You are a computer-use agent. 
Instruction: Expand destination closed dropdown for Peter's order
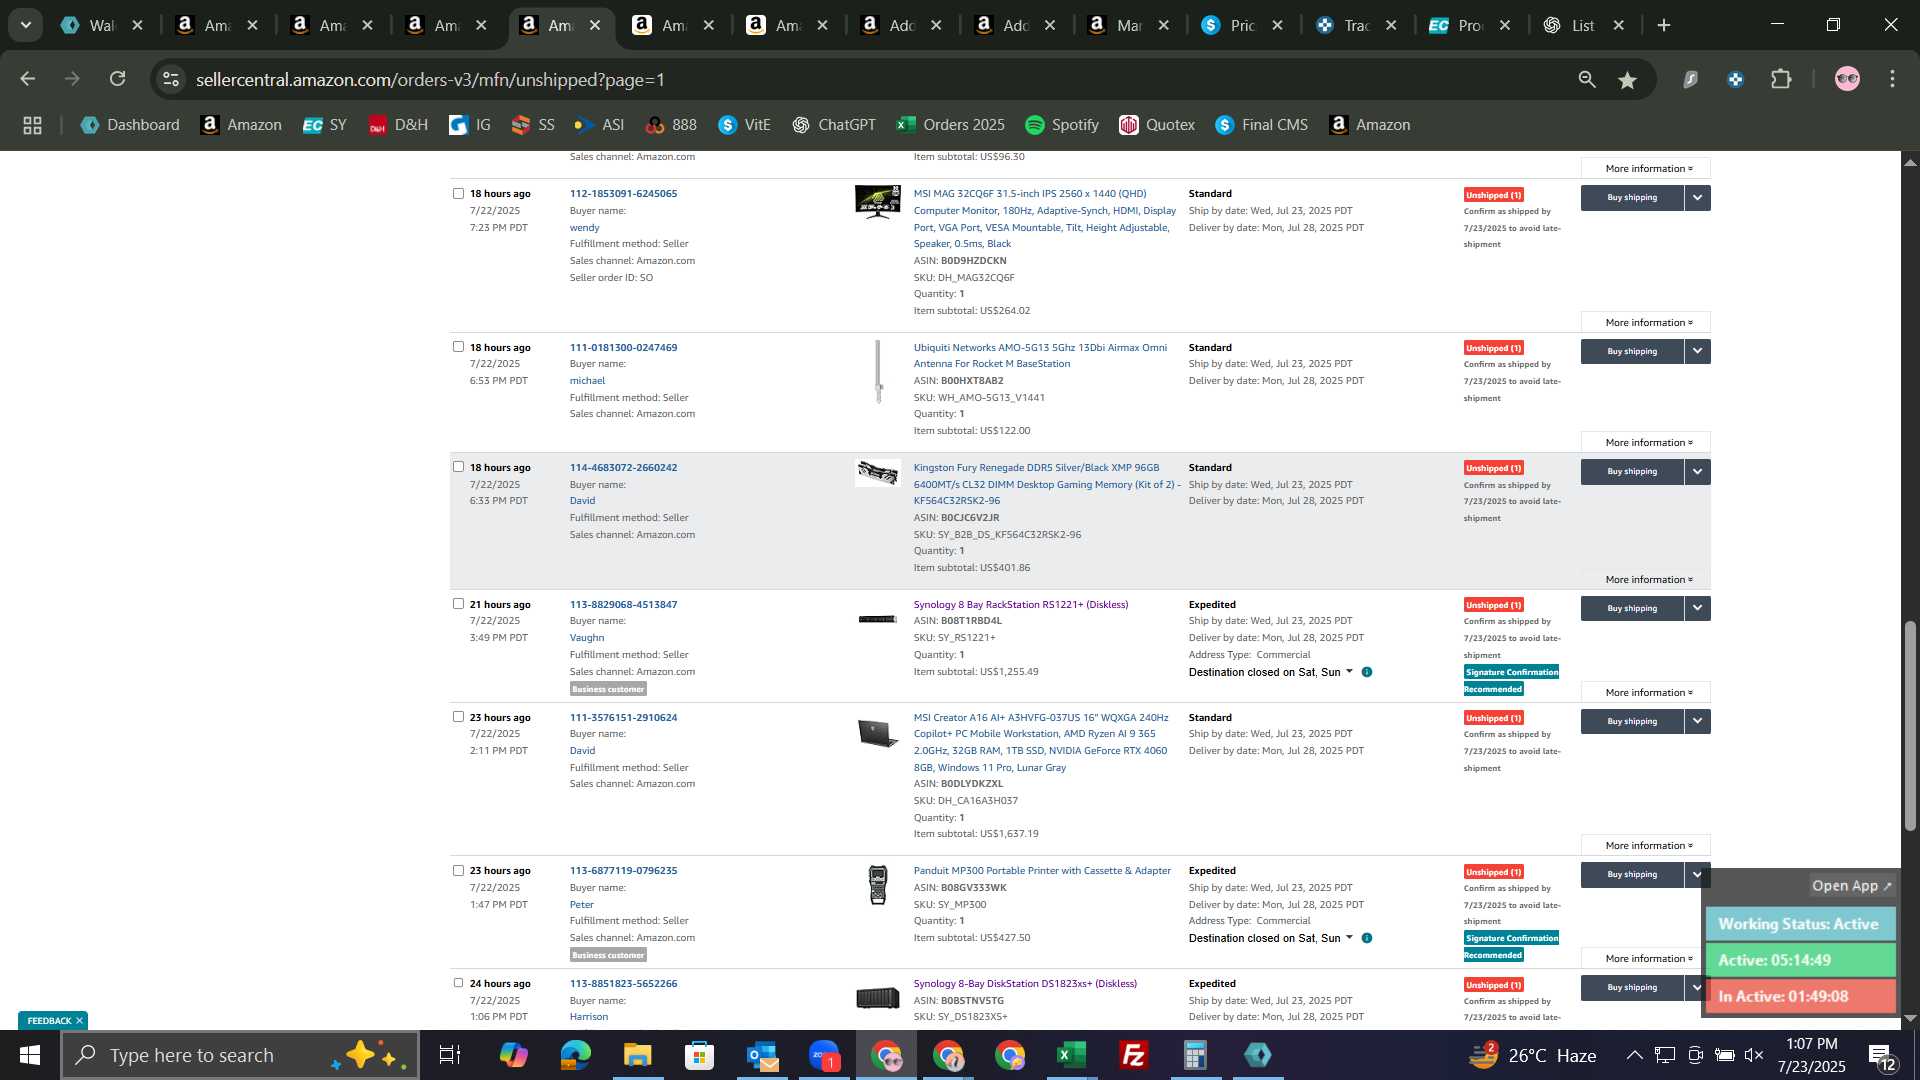coord(1349,938)
